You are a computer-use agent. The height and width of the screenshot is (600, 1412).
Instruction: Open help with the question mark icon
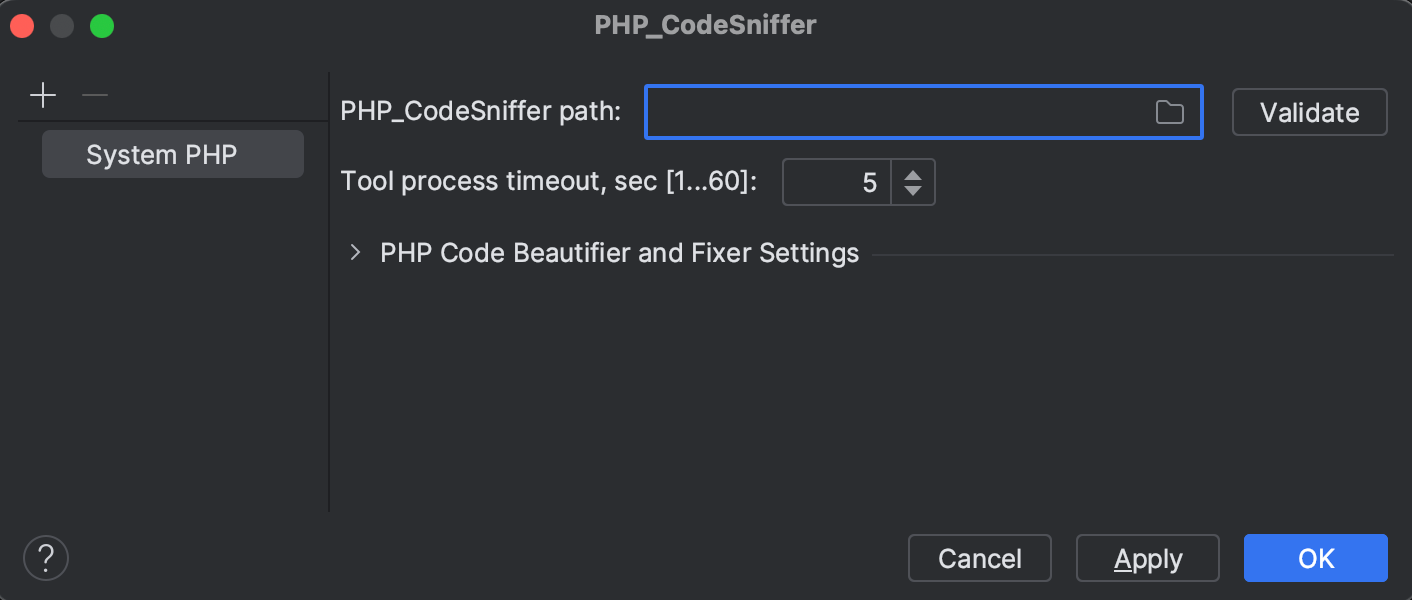point(46,558)
